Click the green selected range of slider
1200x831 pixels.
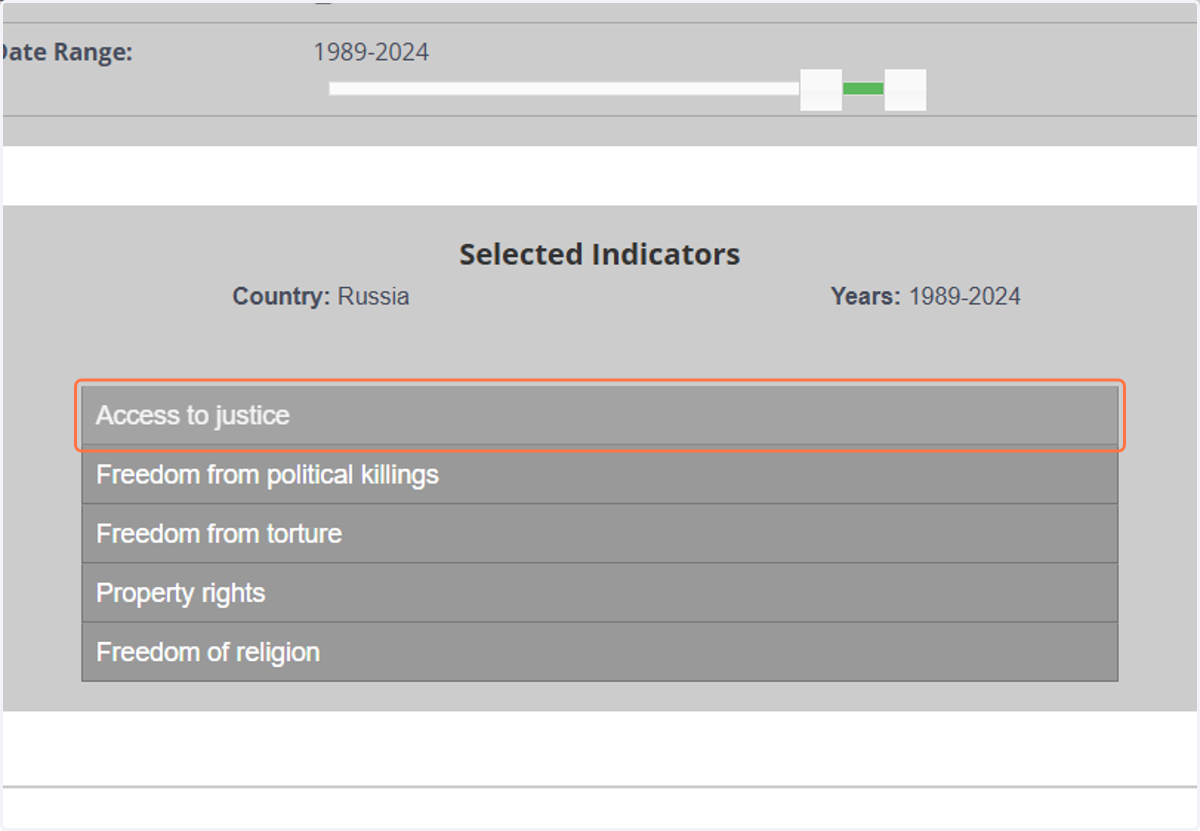point(863,89)
